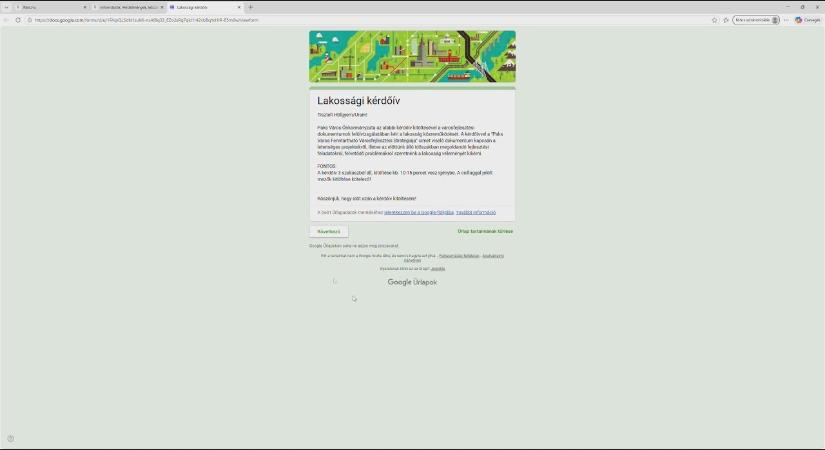Click the form city header image

(412, 56)
